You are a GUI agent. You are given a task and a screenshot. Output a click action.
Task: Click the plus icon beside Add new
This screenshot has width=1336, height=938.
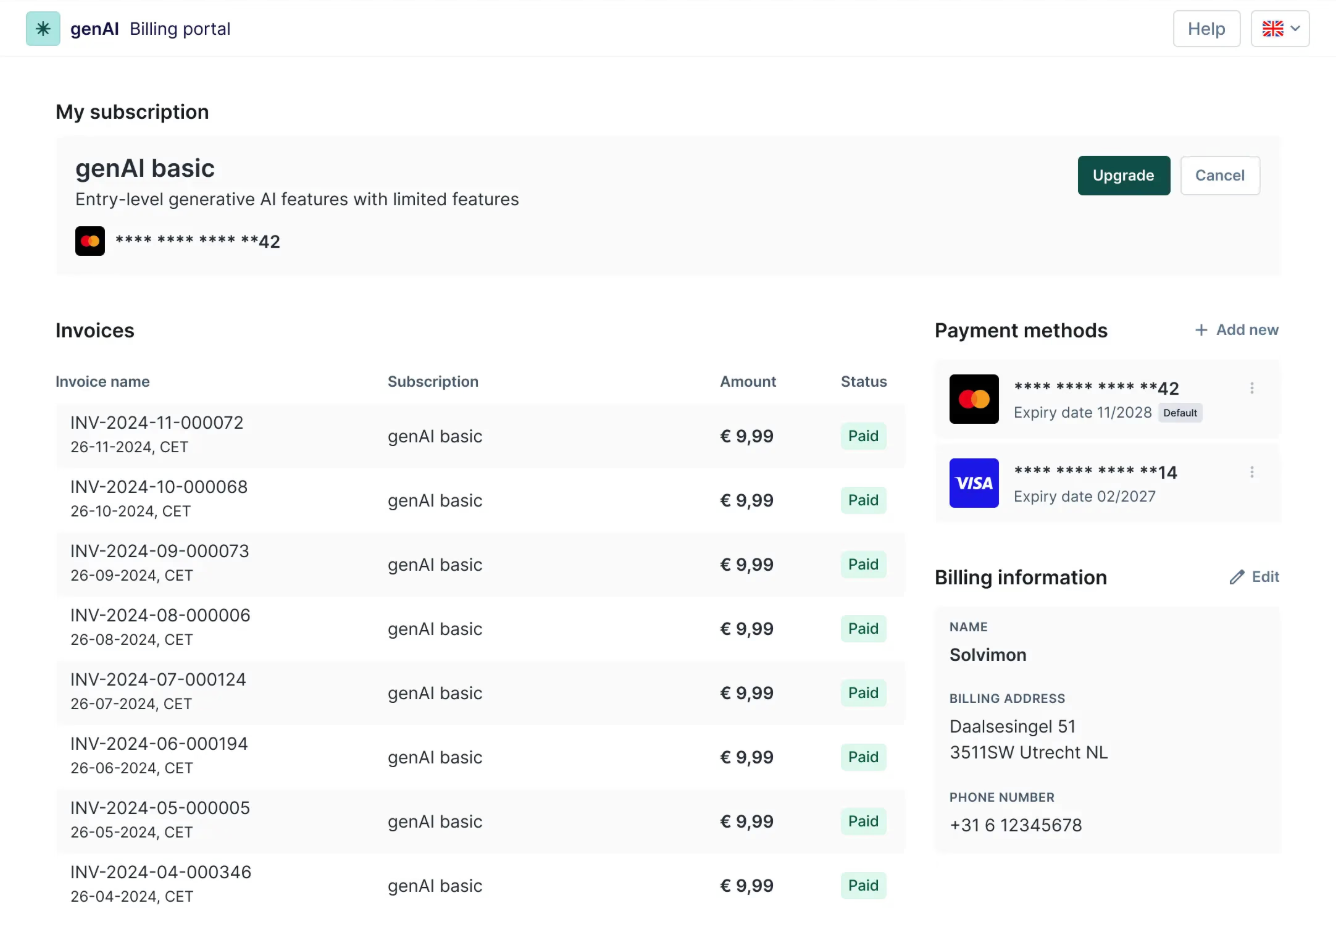pyautogui.click(x=1201, y=330)
